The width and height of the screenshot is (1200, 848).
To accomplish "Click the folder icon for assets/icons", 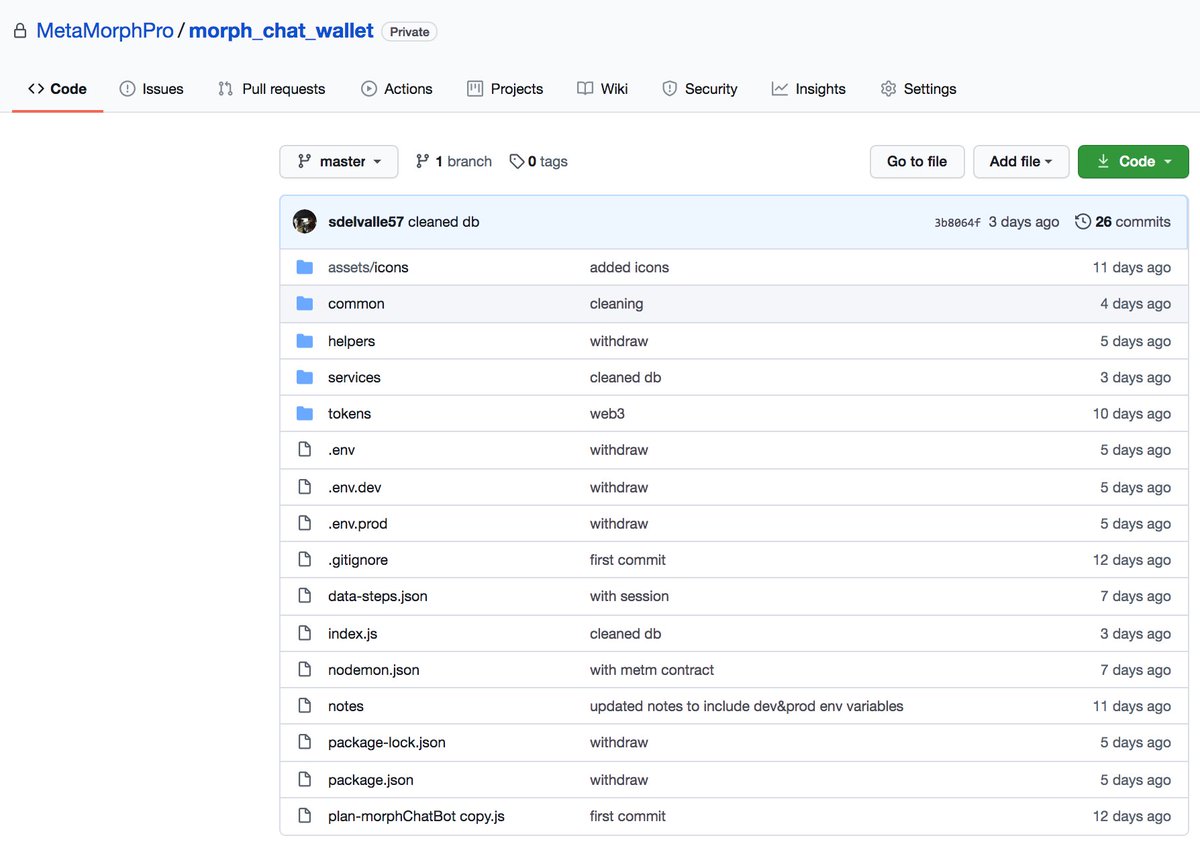I will (305, 267).
